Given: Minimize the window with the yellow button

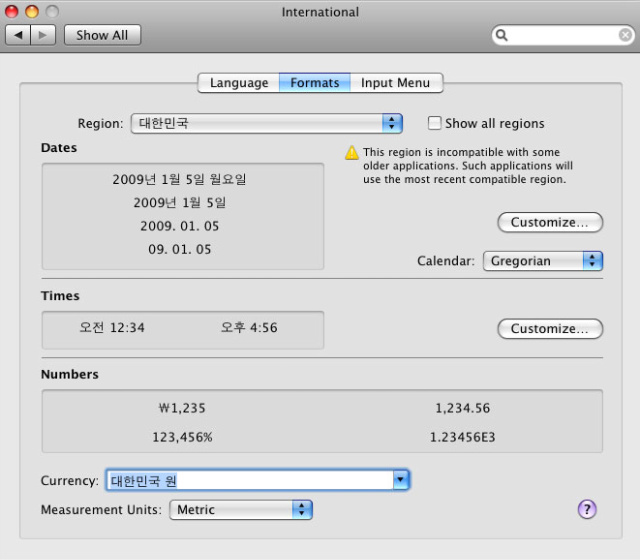Looking at the screenshot, I should [x=32, y=11].
